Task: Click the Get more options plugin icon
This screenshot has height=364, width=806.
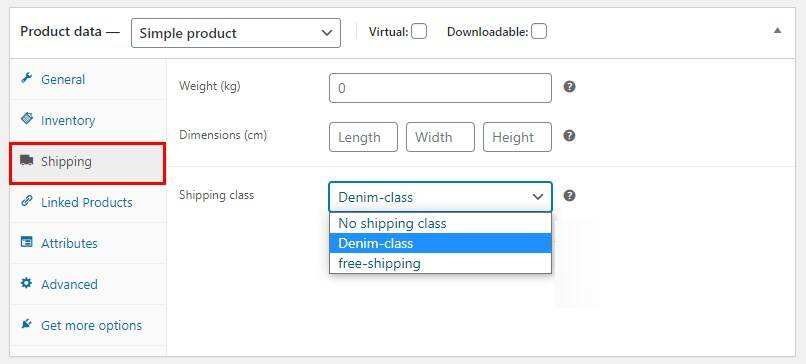Action: coord(26,324)
